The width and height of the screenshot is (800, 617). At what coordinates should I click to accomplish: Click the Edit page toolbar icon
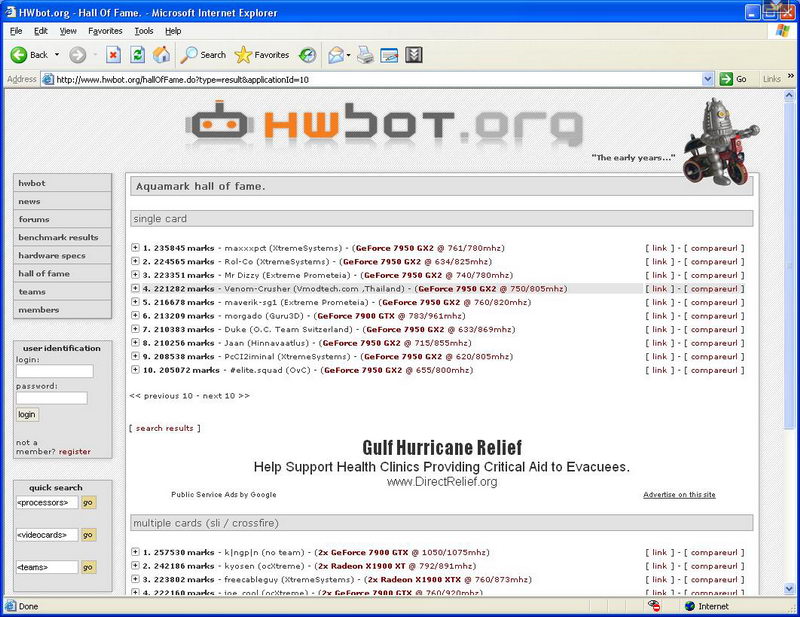[x=389, y=55]
